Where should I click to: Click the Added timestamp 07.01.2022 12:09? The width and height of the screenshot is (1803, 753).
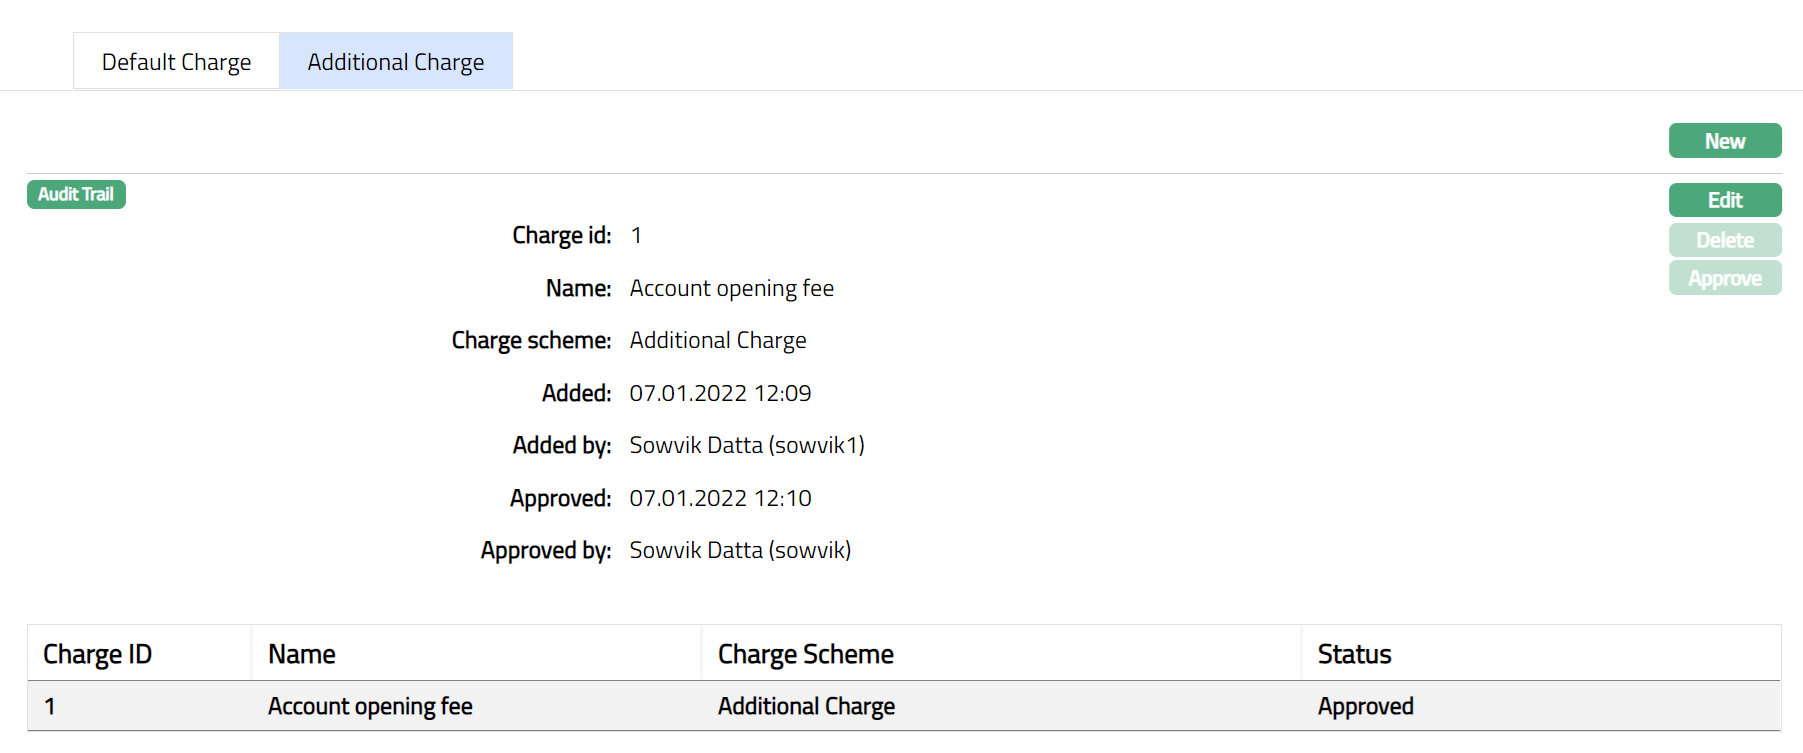pos(720,393)
